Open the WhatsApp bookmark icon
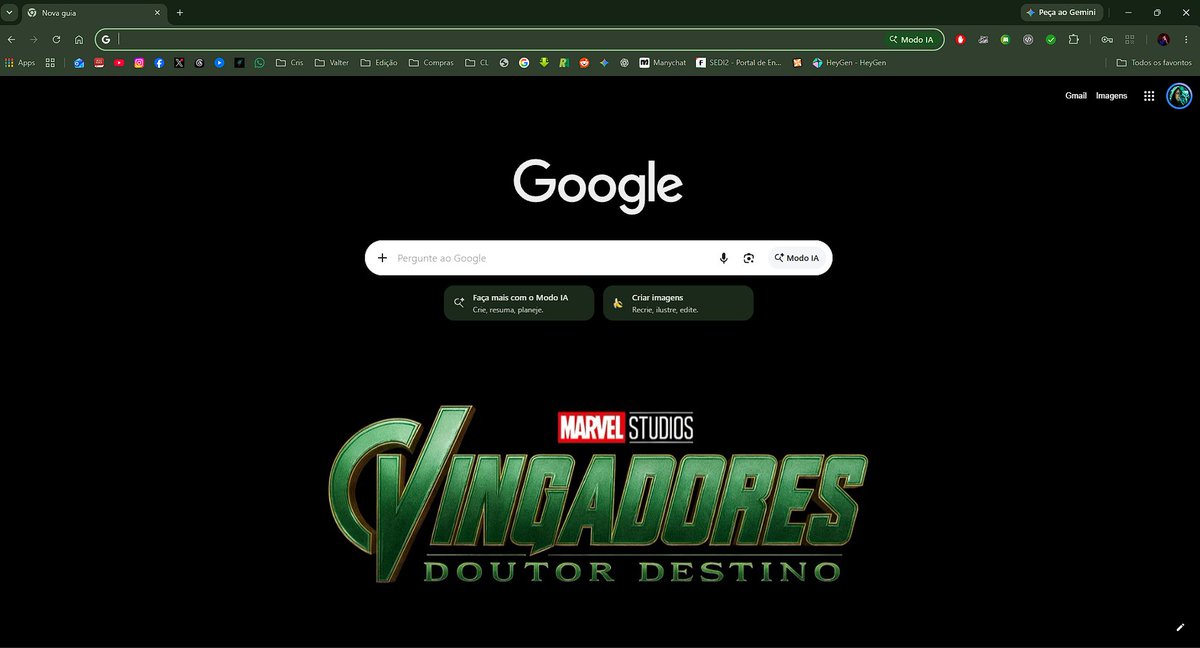 pyautogui.click(x=259, y=63)
